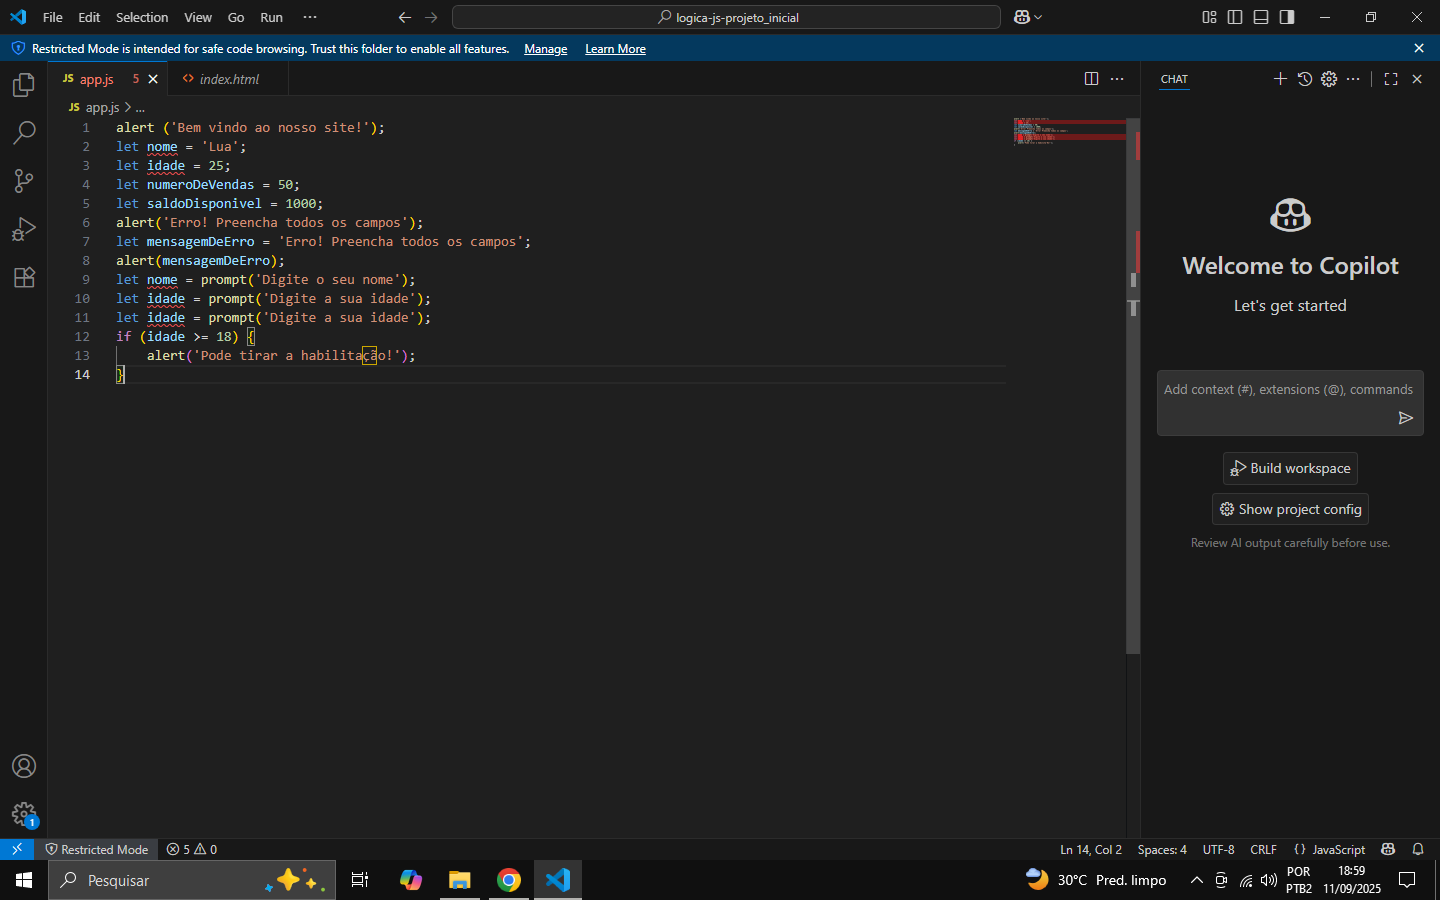Open editor More Actions ellipsis
1440x900 pixels.
coord(1117,79)
